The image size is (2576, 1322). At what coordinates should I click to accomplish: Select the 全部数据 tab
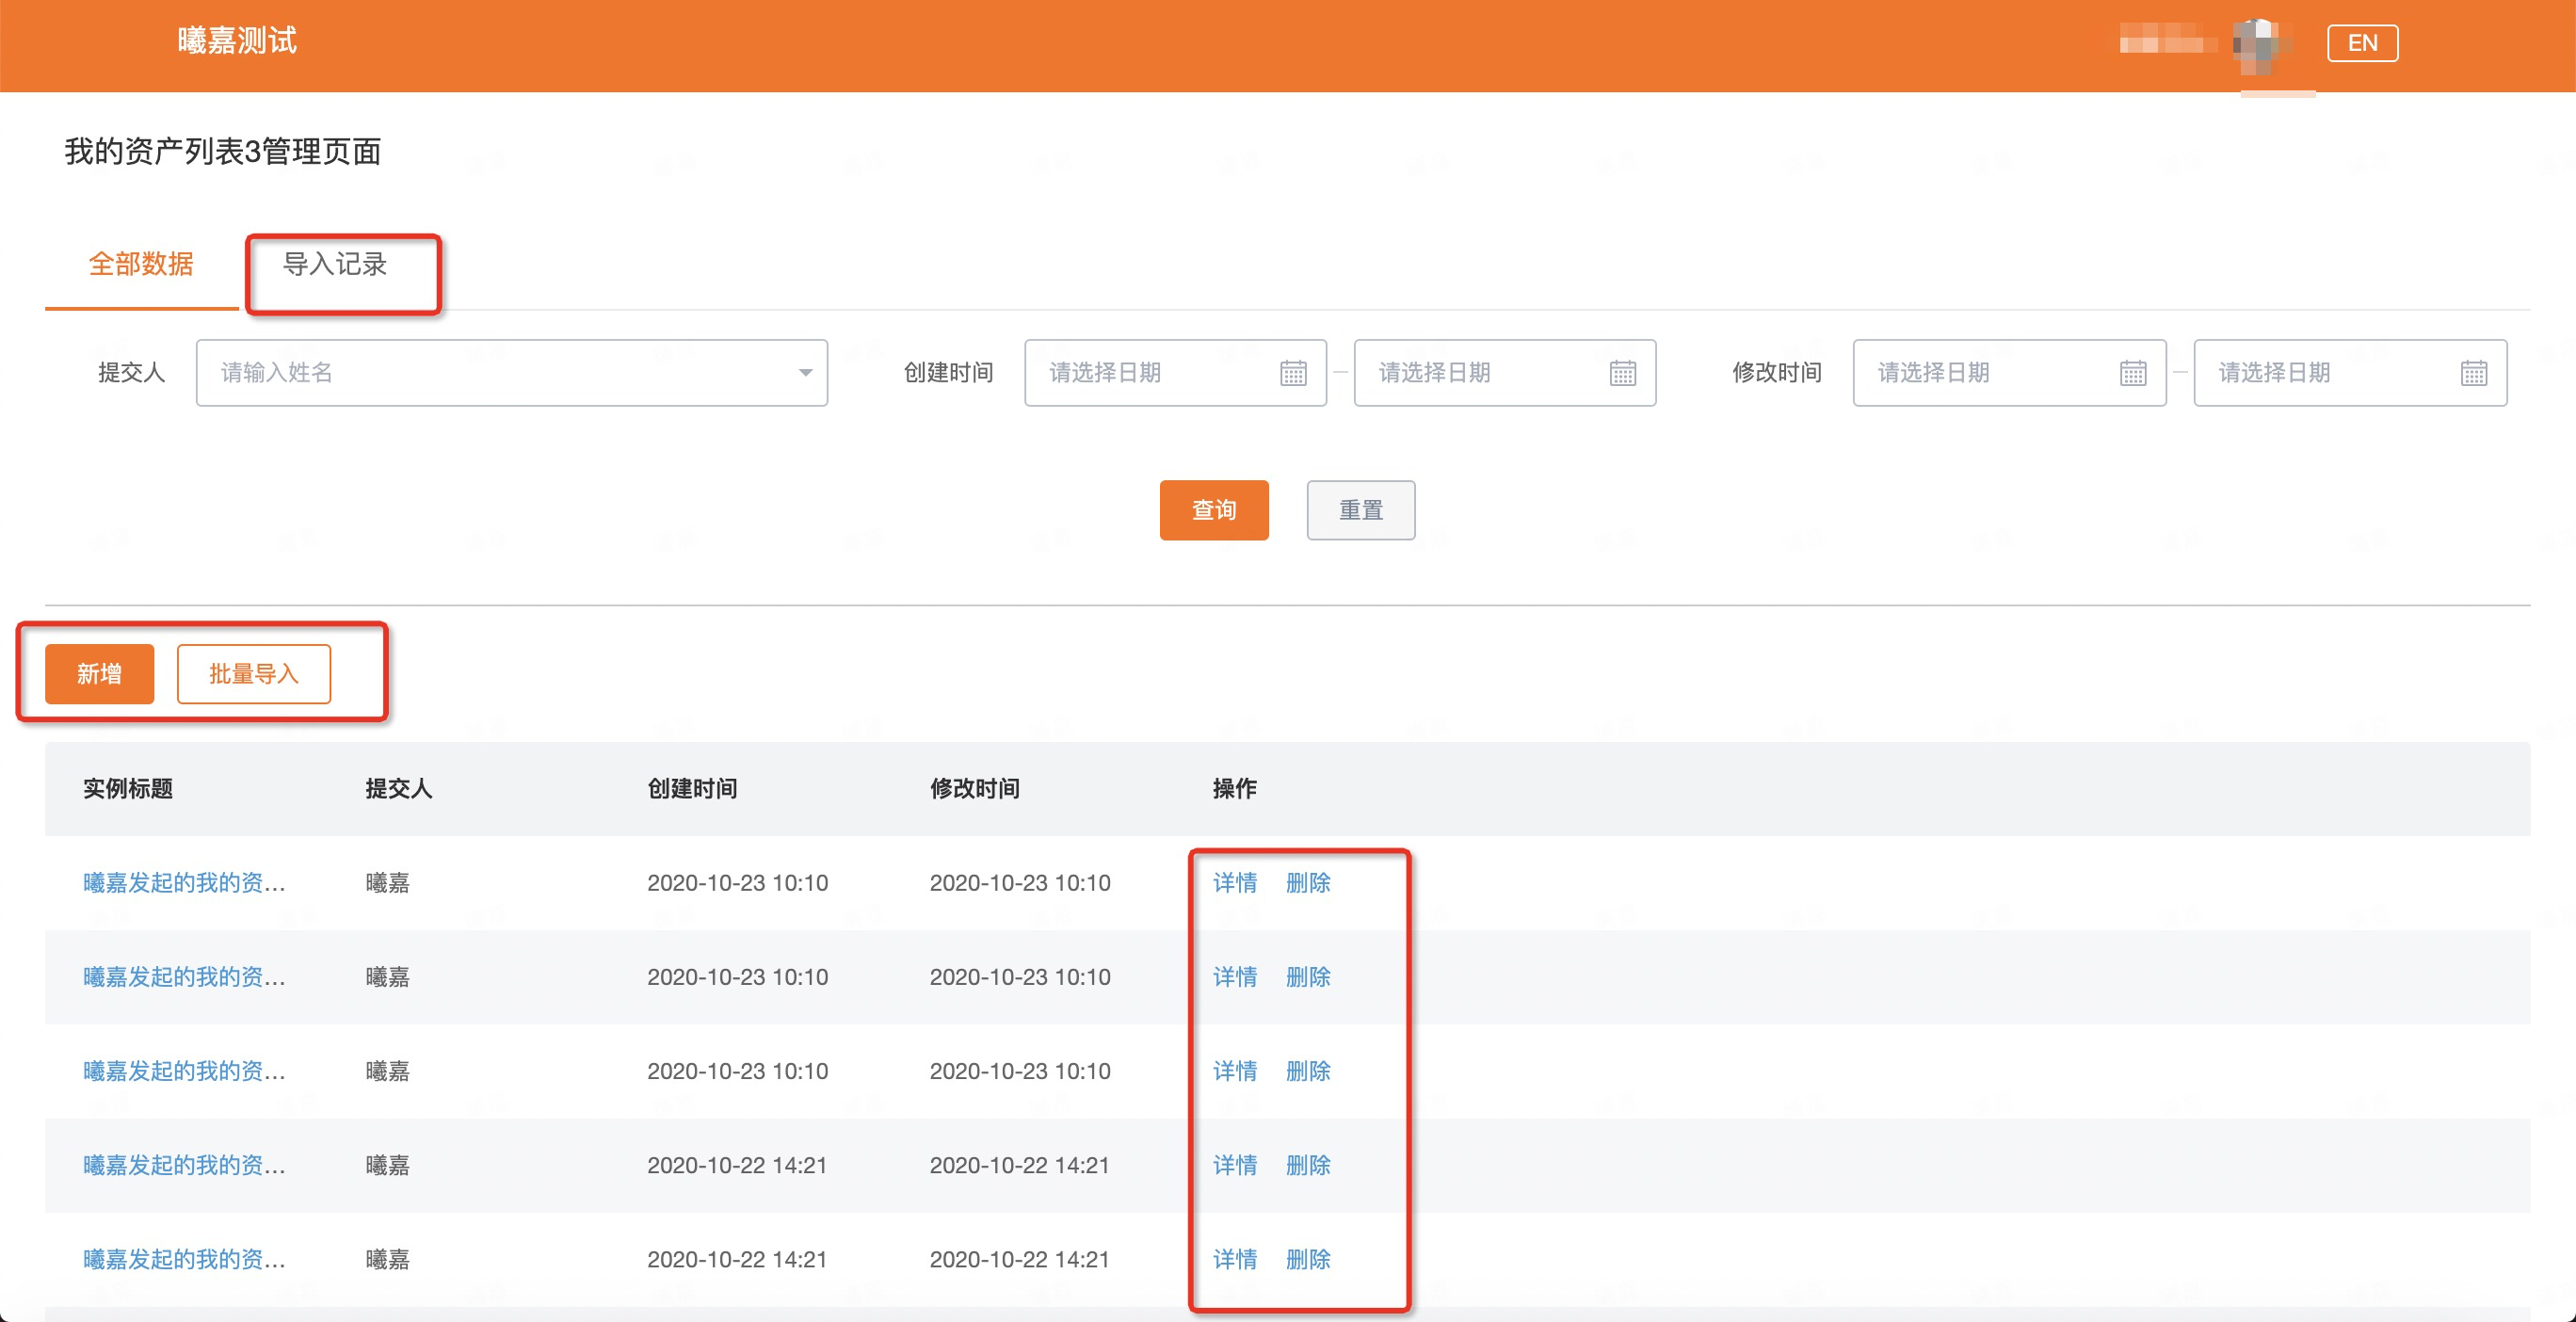141,264
